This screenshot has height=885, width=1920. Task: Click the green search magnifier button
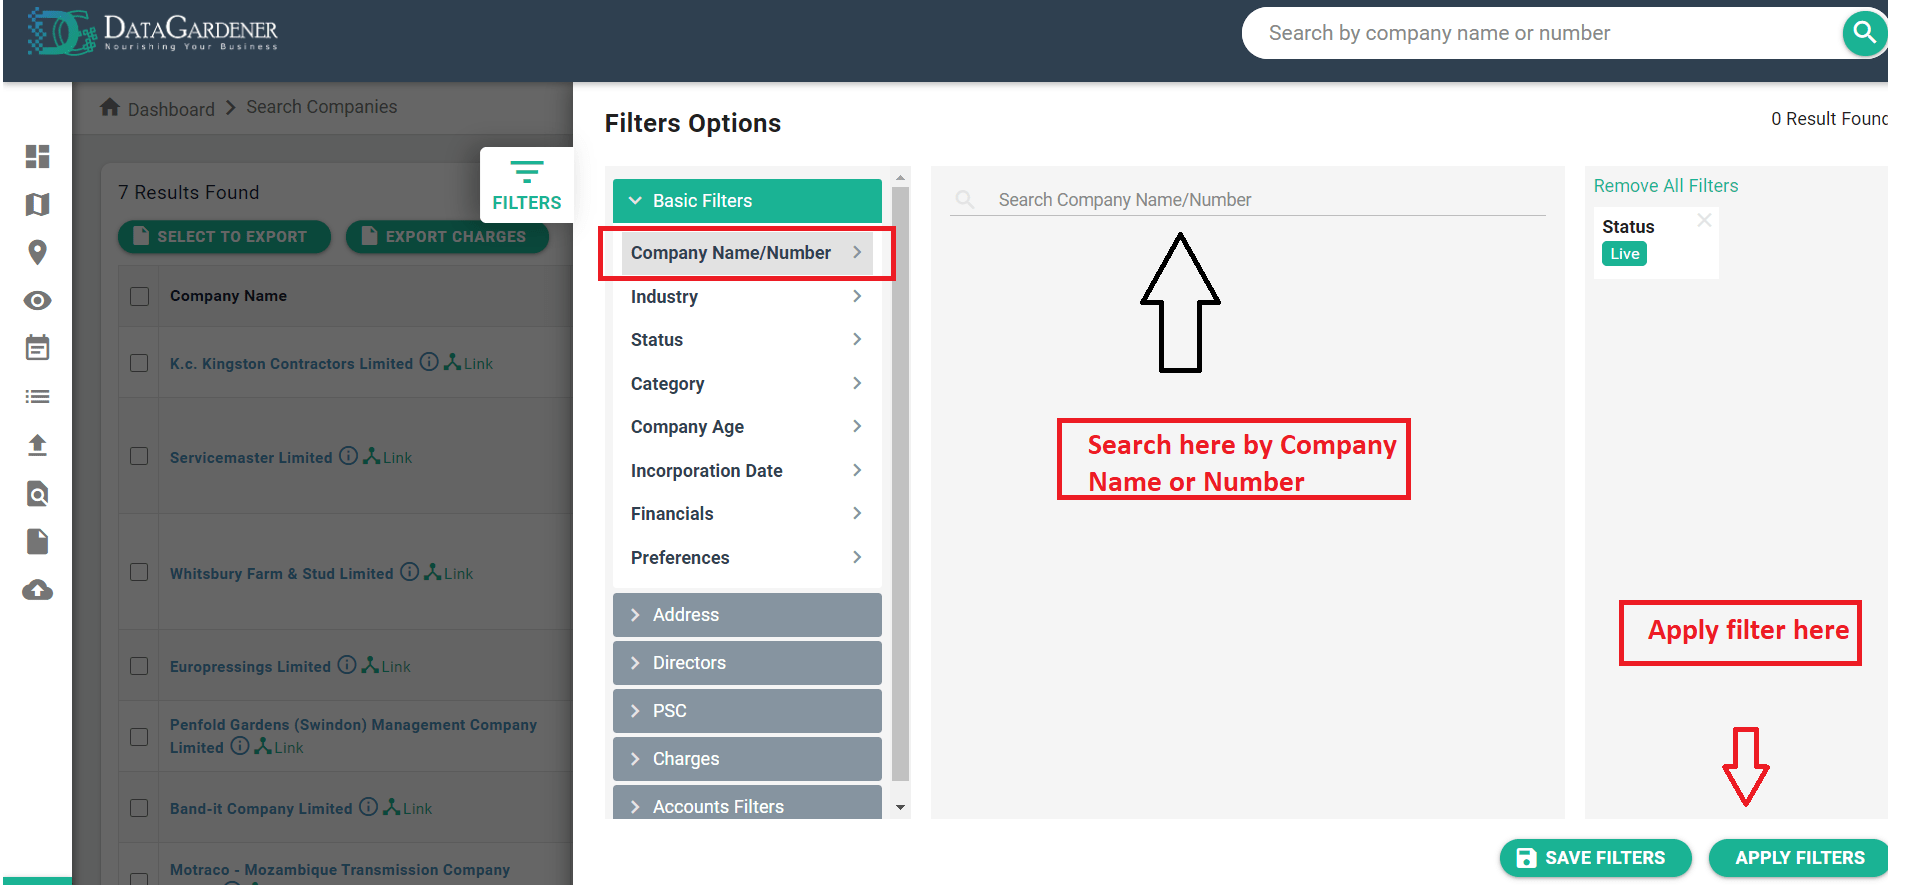pos(1864,33)
